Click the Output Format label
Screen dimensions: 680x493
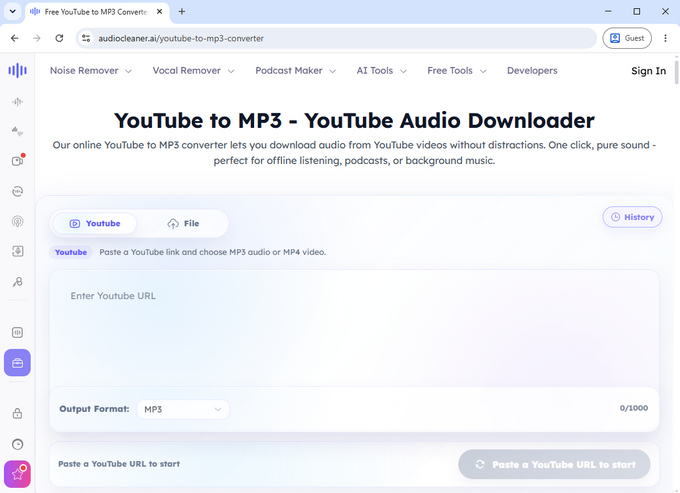pos(94,409)
